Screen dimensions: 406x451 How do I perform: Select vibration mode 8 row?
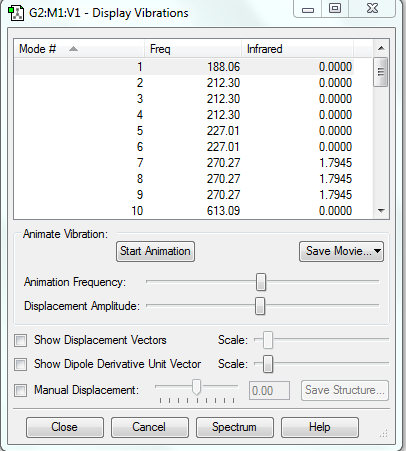point(184,179)
